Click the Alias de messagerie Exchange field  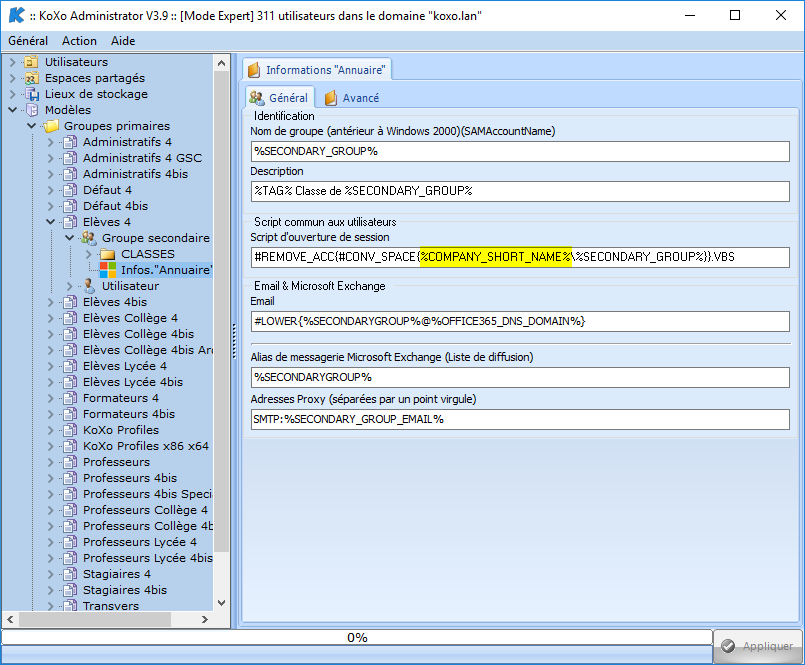pos(520,377)
